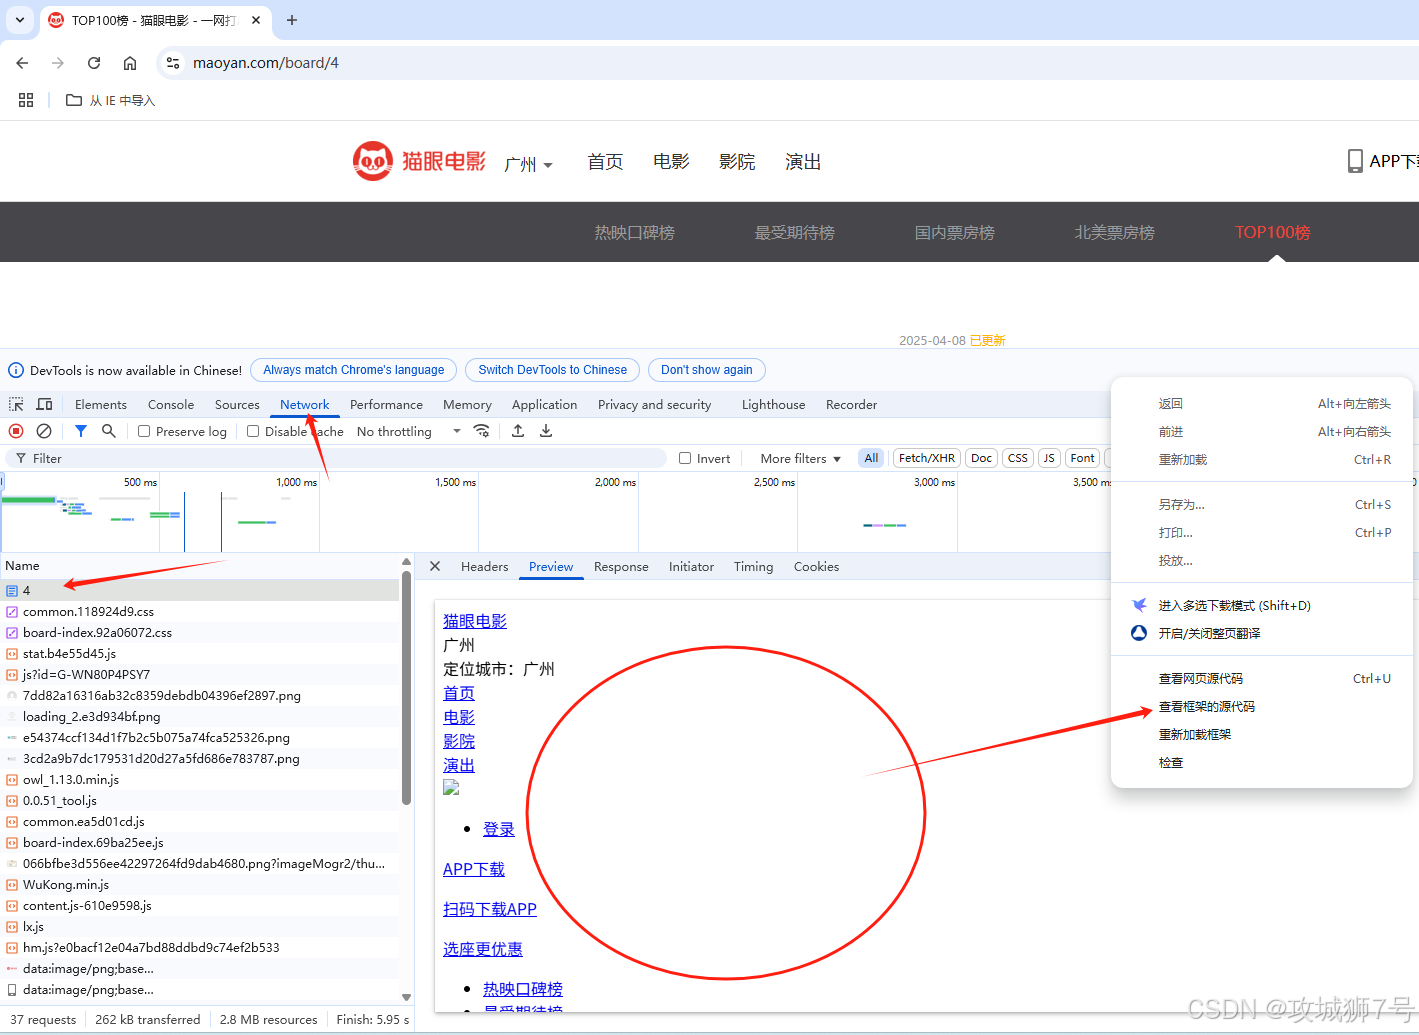Open network search magnifier icon
This screenshot has height=1035, width=1419.
pos(109,431)
